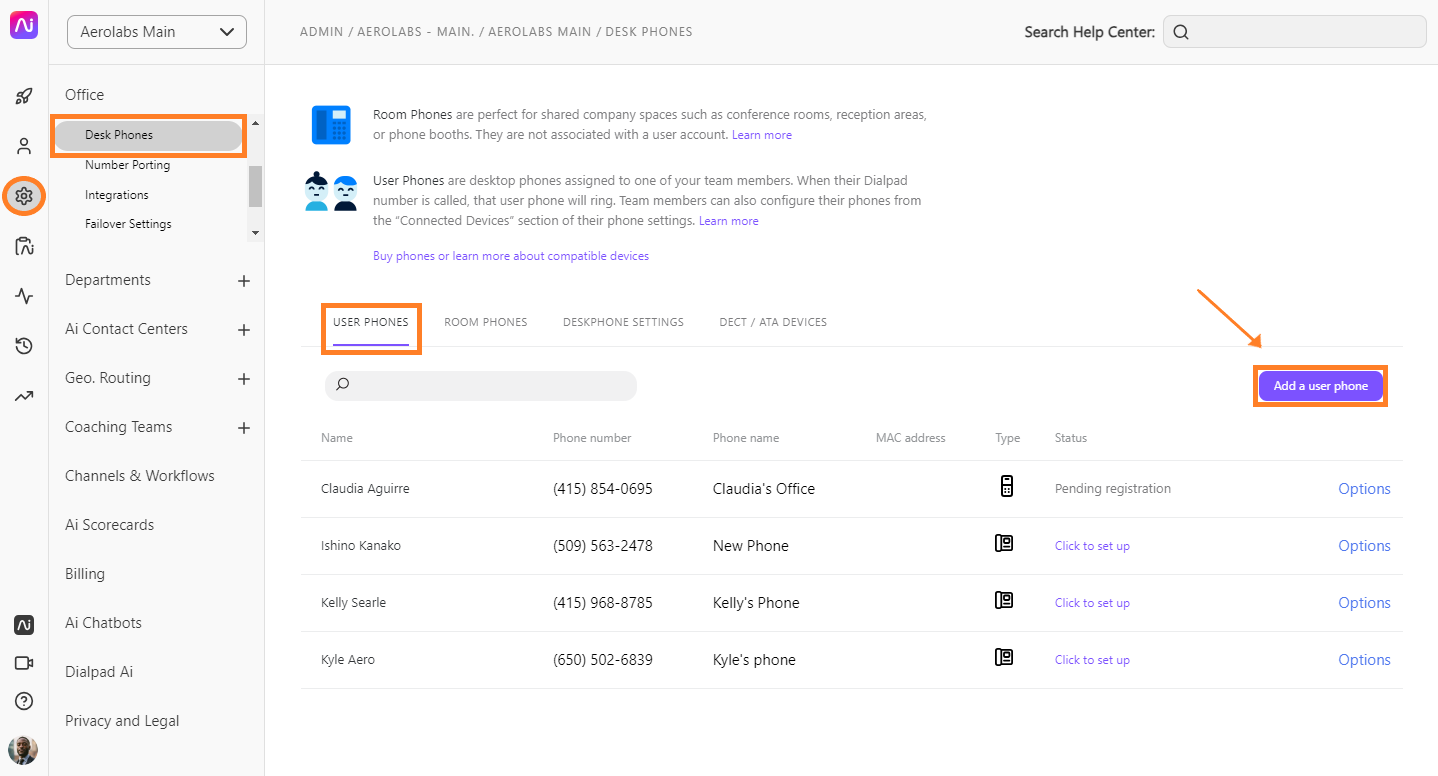Image resolution: width=1438 pixels, height=776 pixels.
Task: Click the phone type icon for Kelly Searle
Action: (1004, 600)
